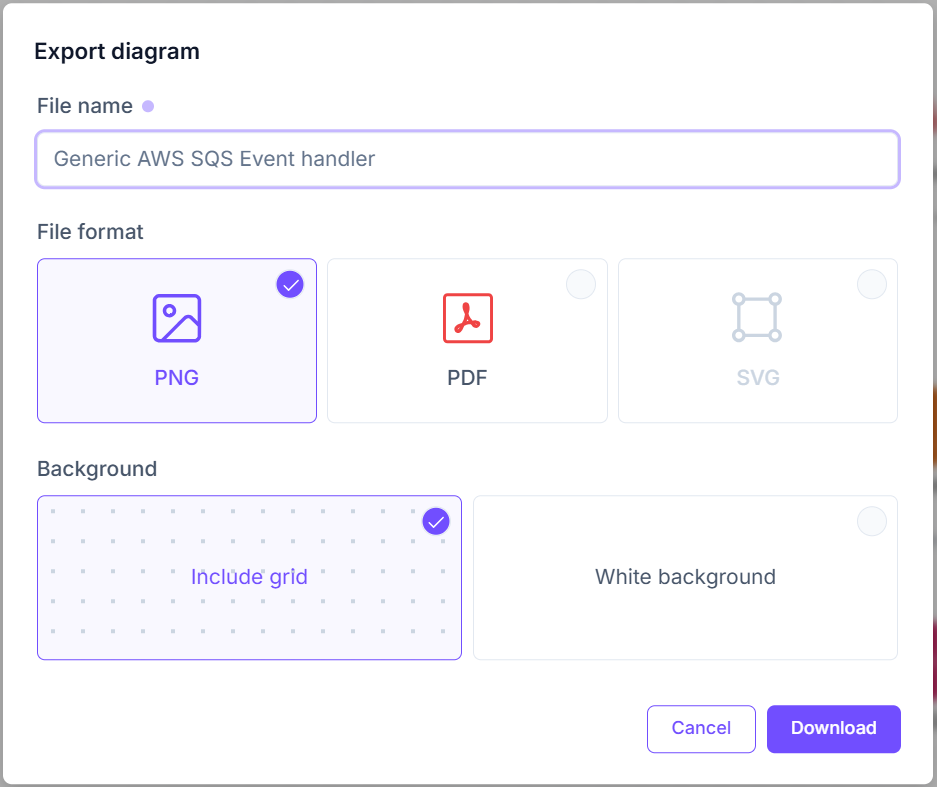
Task: Click the Export diagram dialog title
Action: pyautogui.click(x=117, y=52)
